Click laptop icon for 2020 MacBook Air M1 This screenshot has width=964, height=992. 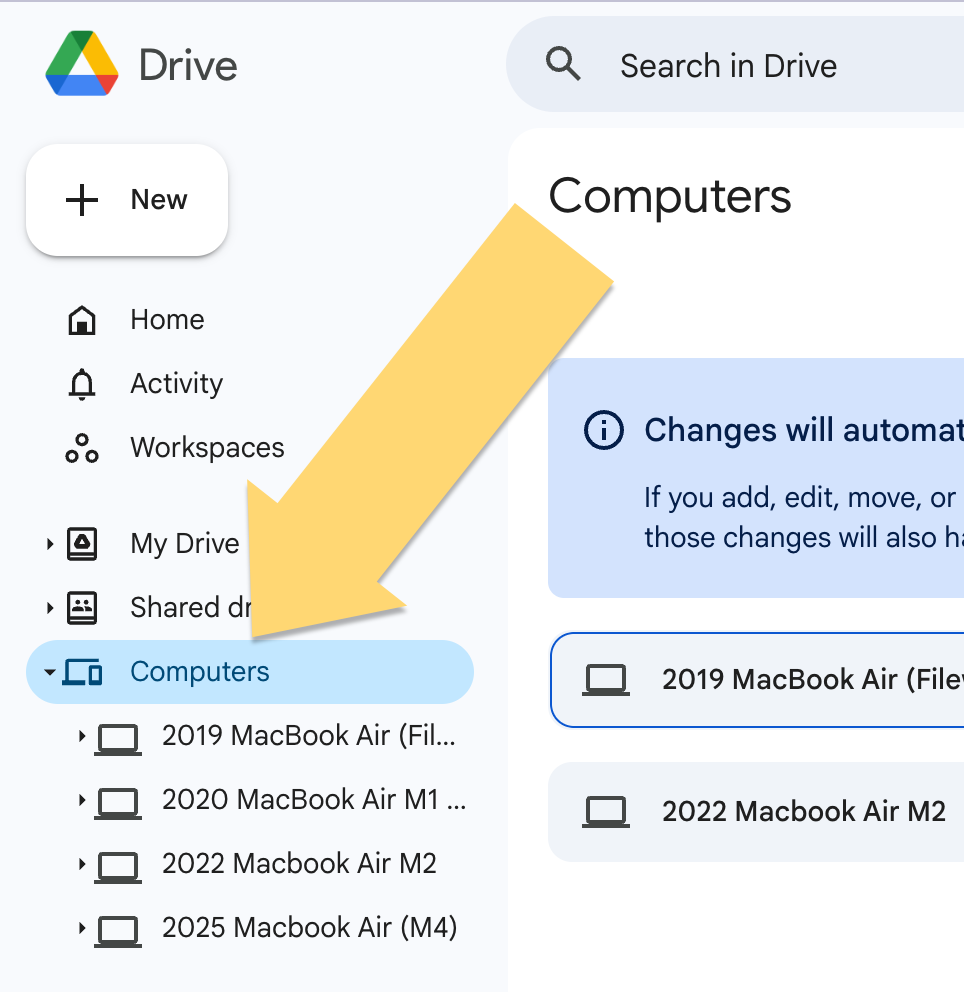[x=118, y=803]
